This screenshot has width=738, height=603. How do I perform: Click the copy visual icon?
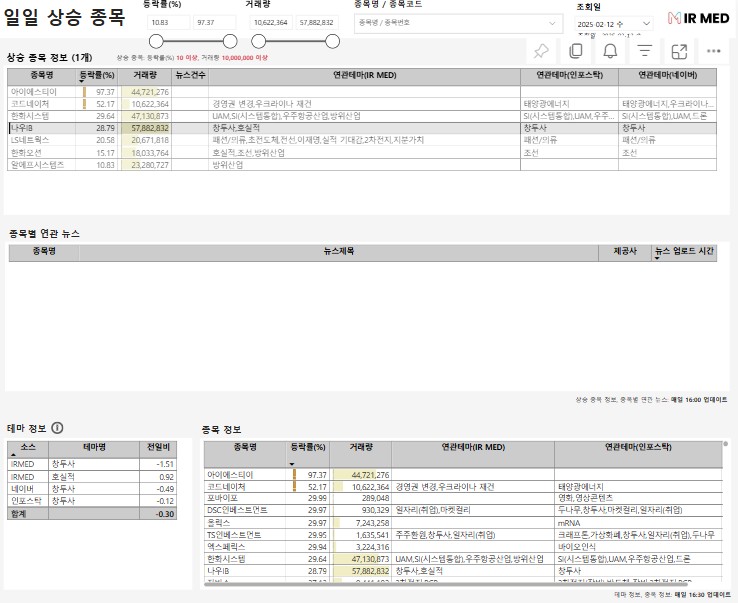(576, 51)
